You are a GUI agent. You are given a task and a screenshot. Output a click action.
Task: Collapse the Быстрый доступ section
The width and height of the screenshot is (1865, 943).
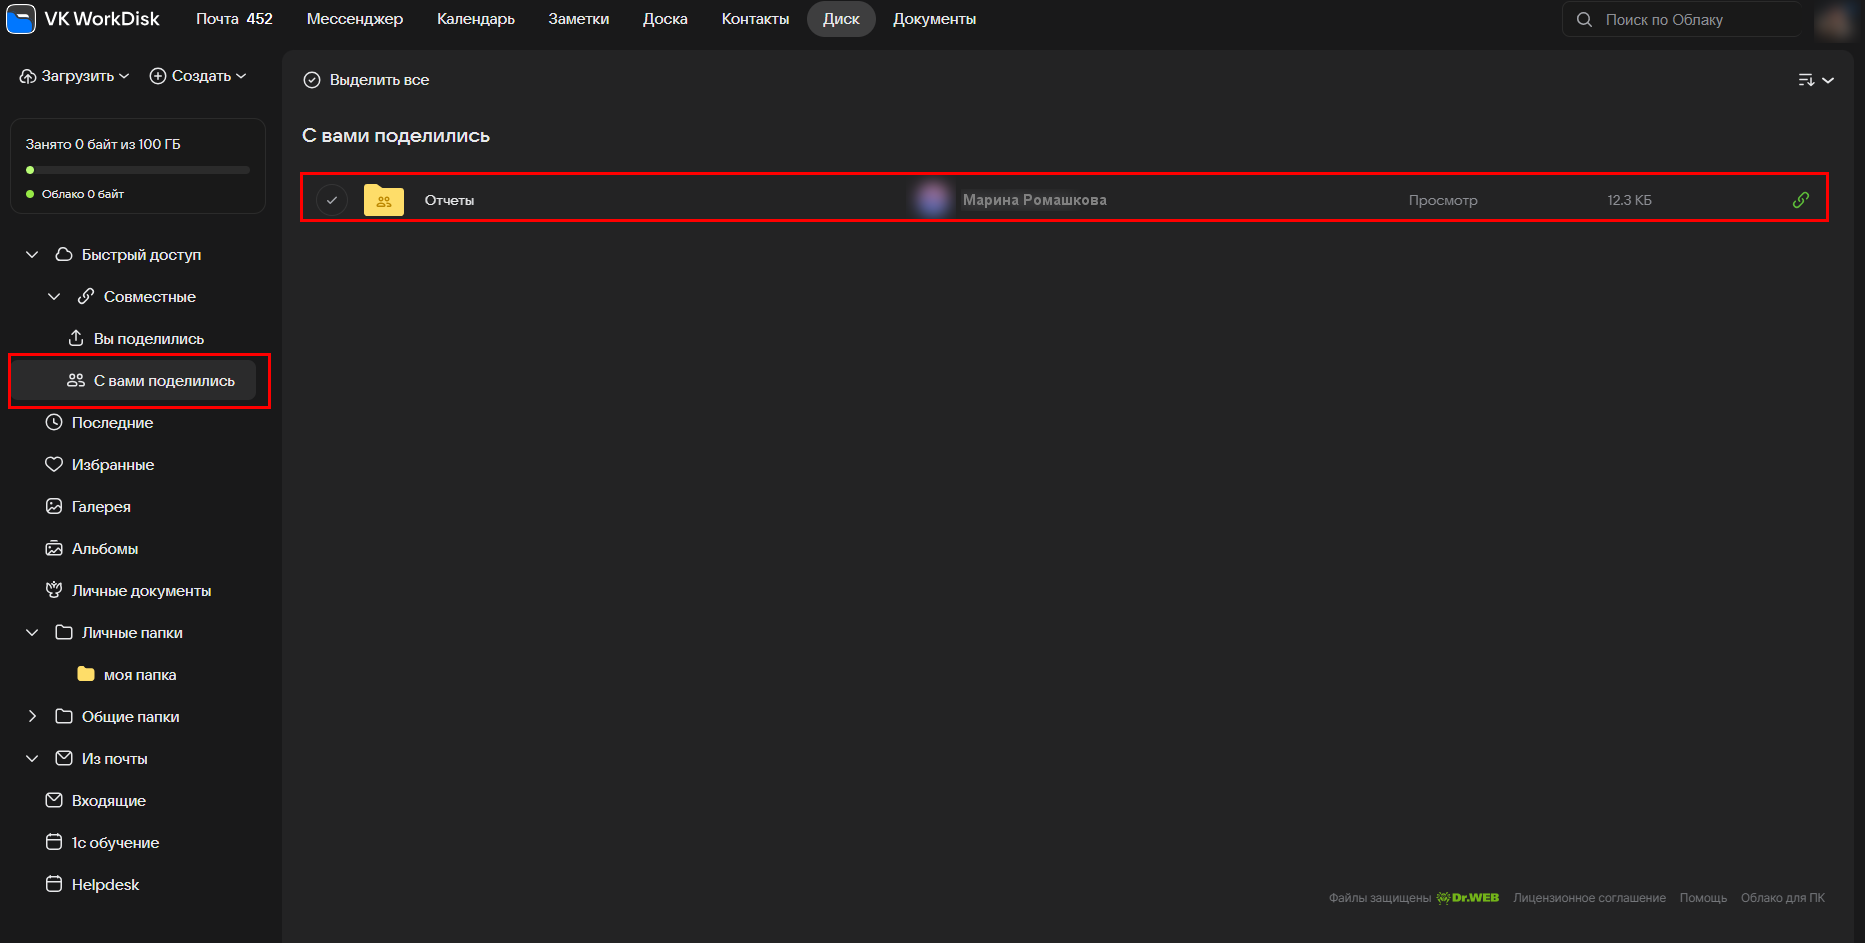tap(32, 255)
